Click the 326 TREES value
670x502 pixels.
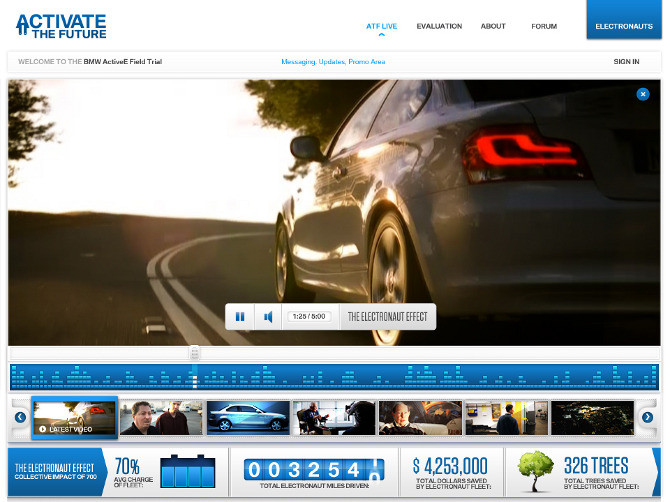coord(596,466)
